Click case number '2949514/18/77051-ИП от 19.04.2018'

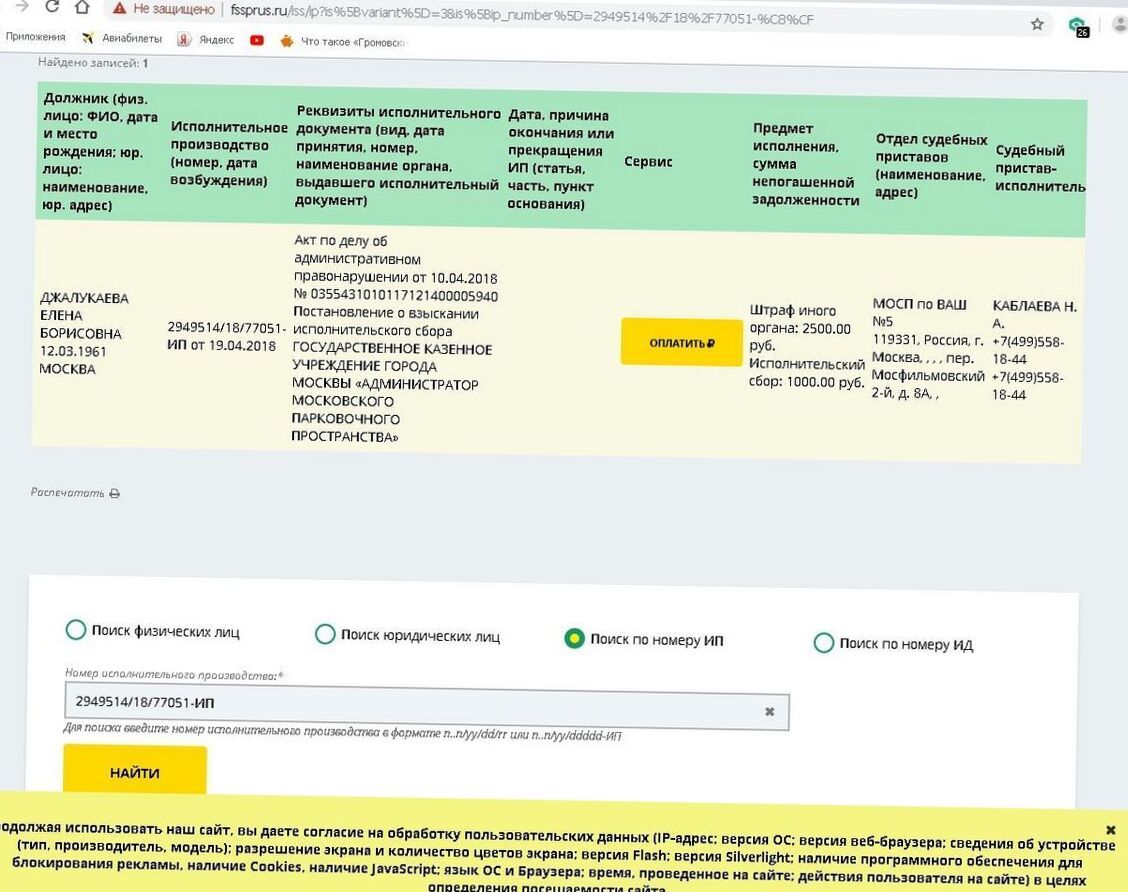[225, 336]
